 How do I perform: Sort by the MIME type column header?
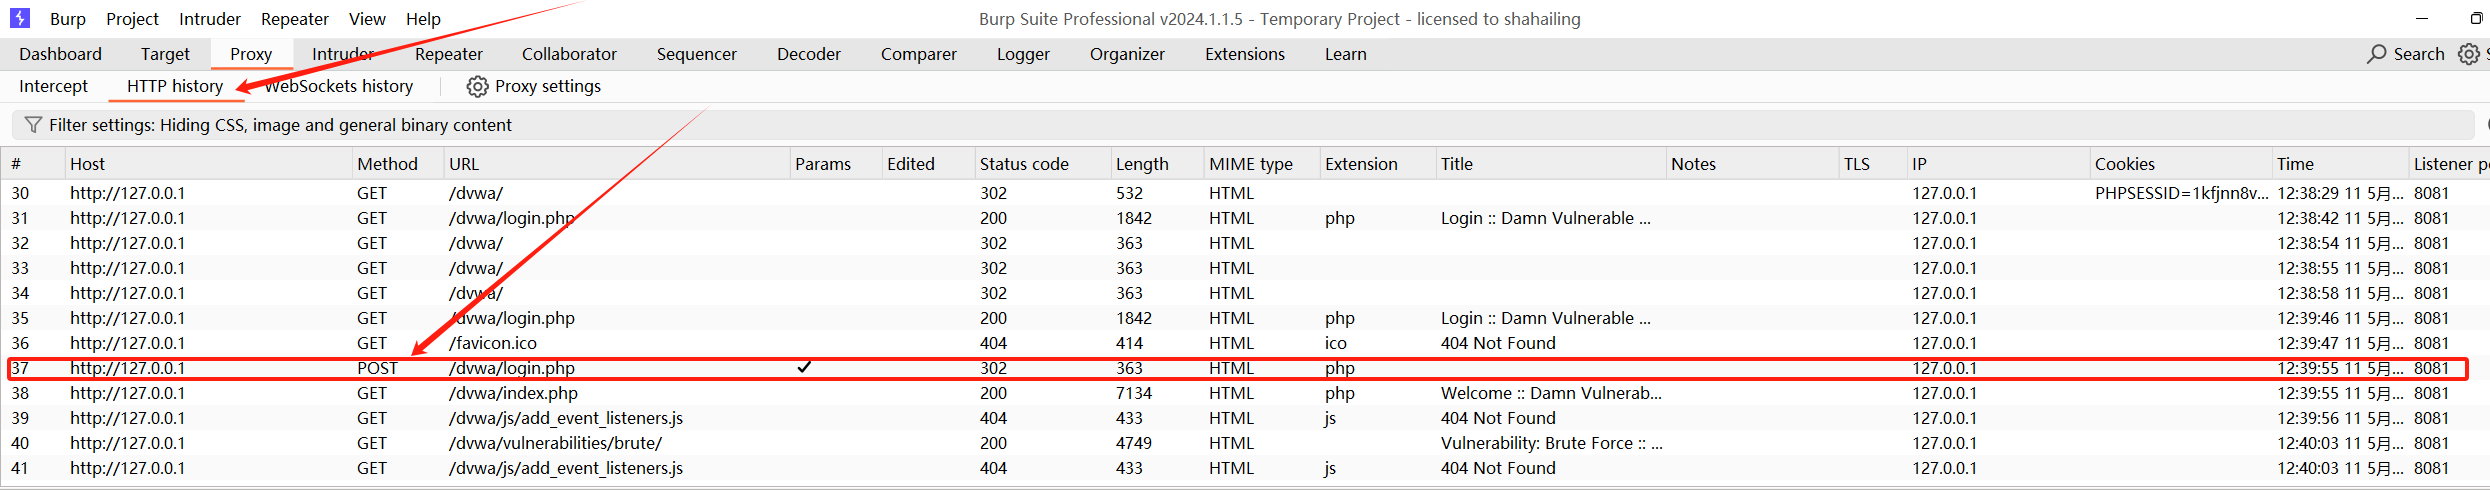1260,164
